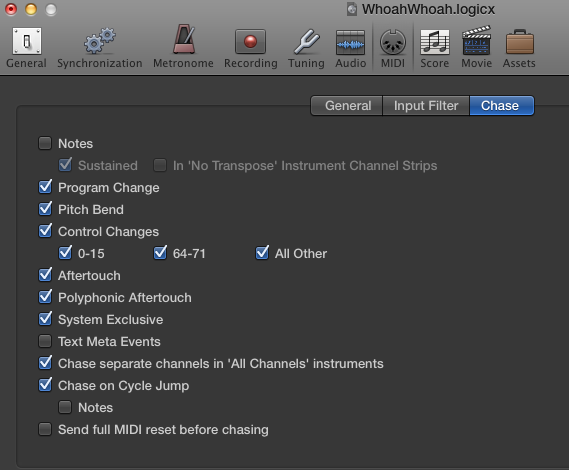Uncheck controller range 0-15

coord(65,253)
